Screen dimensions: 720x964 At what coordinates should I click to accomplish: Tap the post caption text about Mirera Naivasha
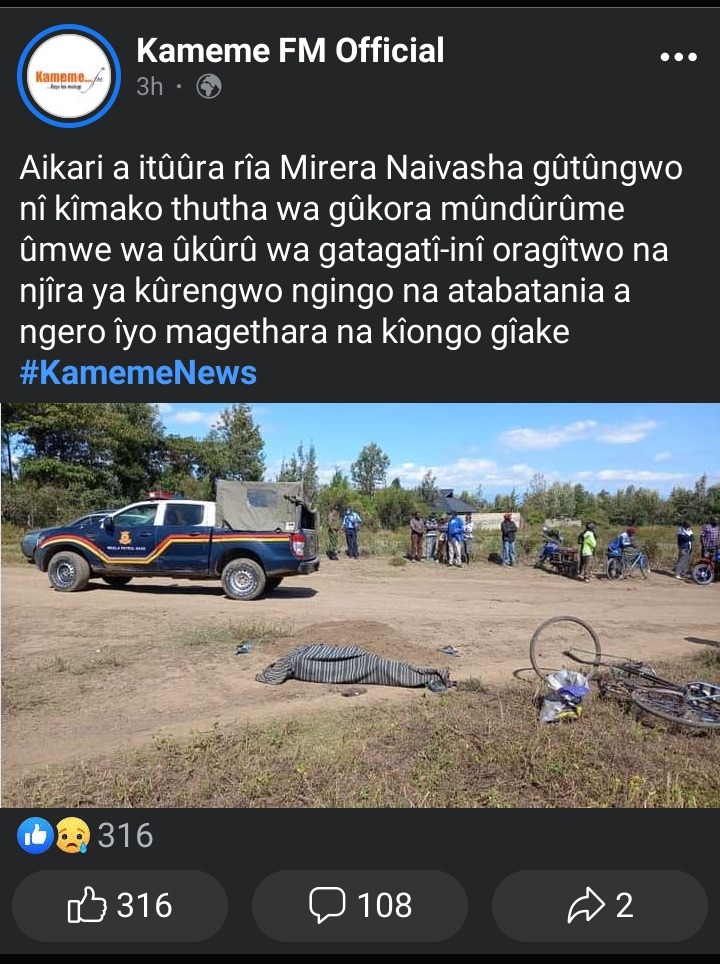coord(351,250)
